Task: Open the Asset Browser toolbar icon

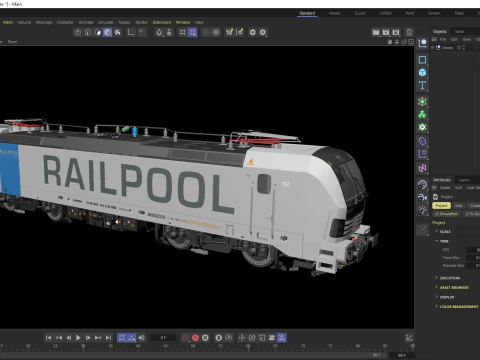Action: pos(409,32)
